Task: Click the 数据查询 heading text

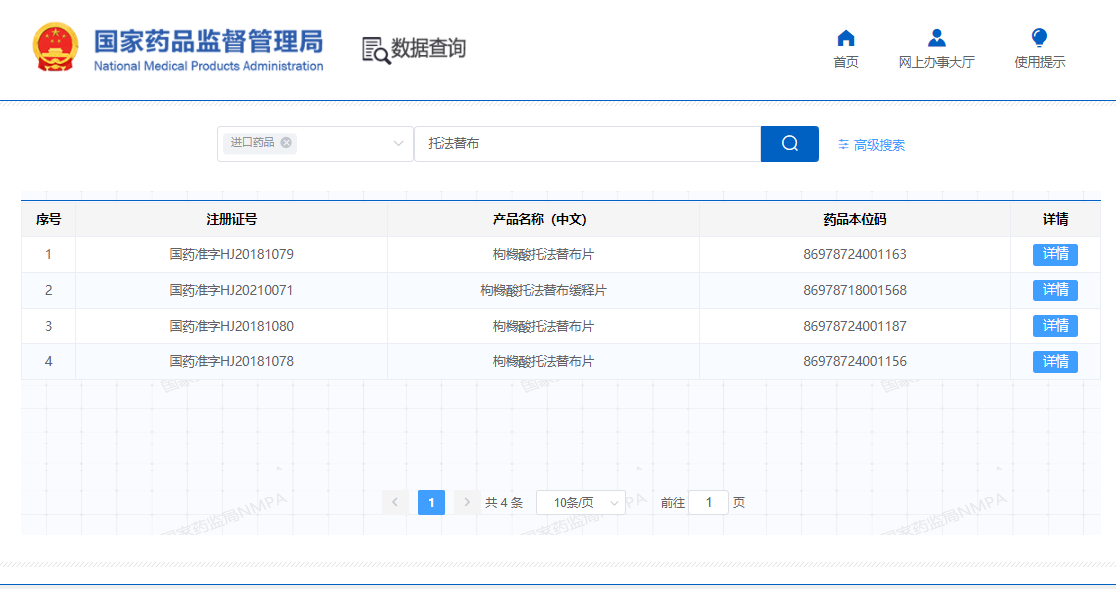Action: tap(428, 48)
